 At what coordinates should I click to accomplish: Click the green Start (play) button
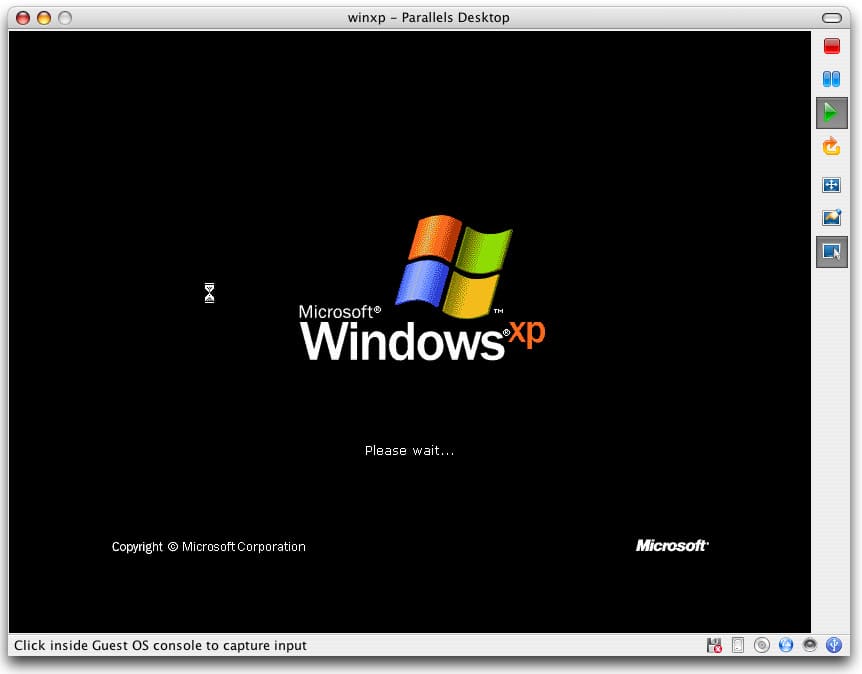pos(831,113)
